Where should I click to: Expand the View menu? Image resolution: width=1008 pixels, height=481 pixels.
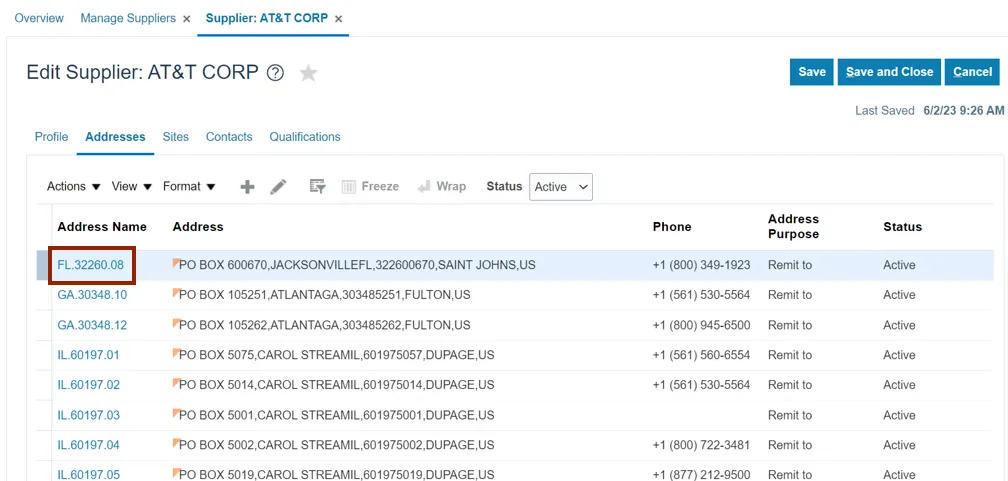[131, 187]
